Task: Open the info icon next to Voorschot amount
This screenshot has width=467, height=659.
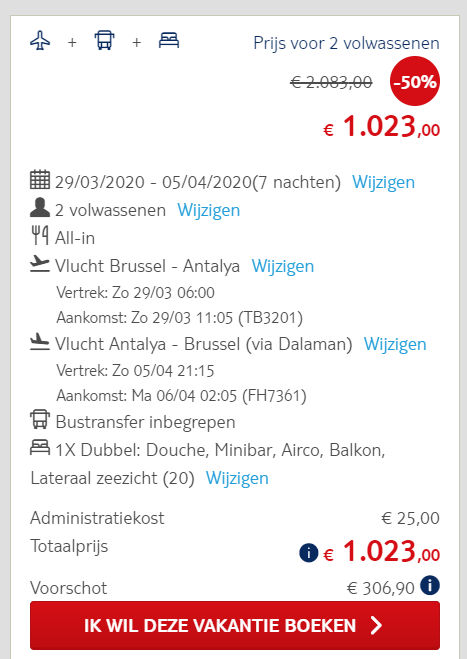Action: pos(430,585)
